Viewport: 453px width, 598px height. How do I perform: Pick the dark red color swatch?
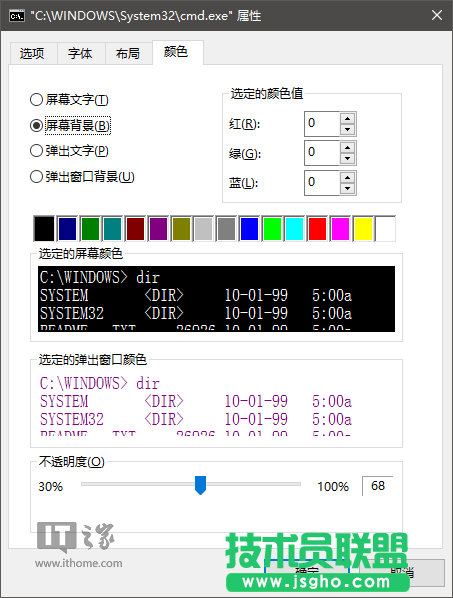click(x=135, y=228)
